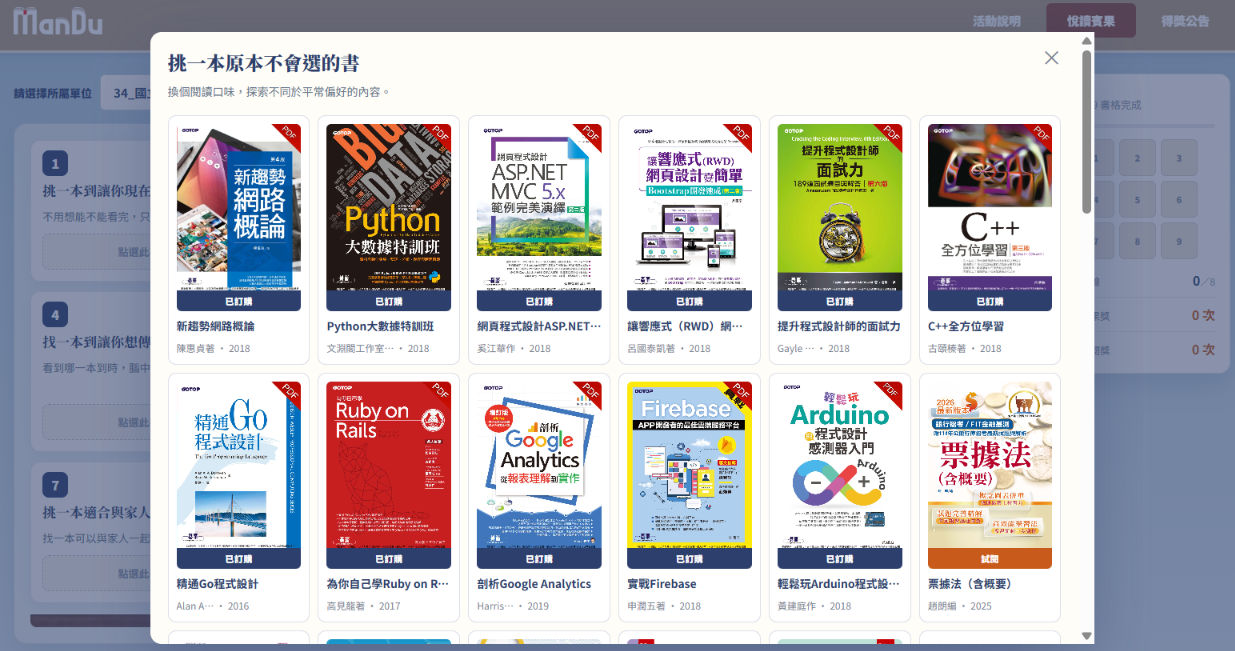Click the title 提升程式設計師的面試力
Screen dimensions: 1235x651
839,326
